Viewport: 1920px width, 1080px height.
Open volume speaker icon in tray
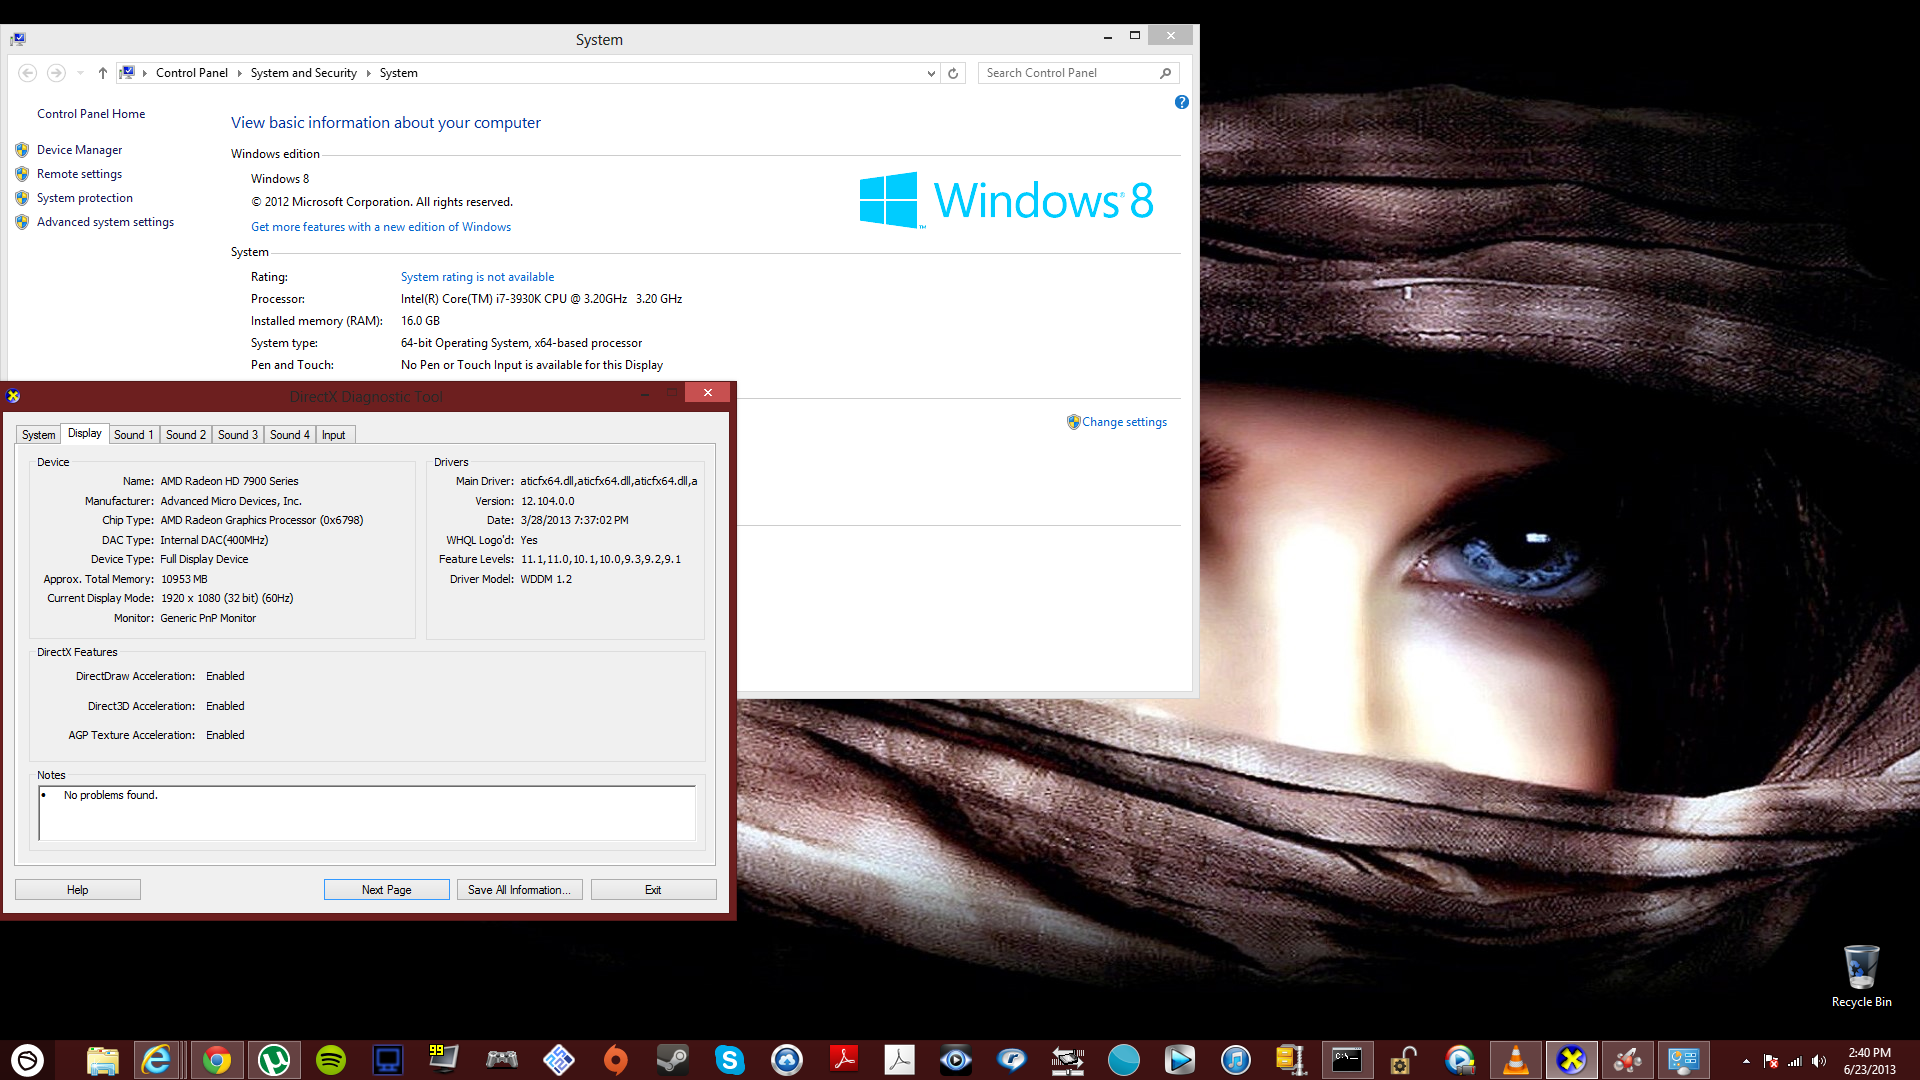tap(1819, 1061)
